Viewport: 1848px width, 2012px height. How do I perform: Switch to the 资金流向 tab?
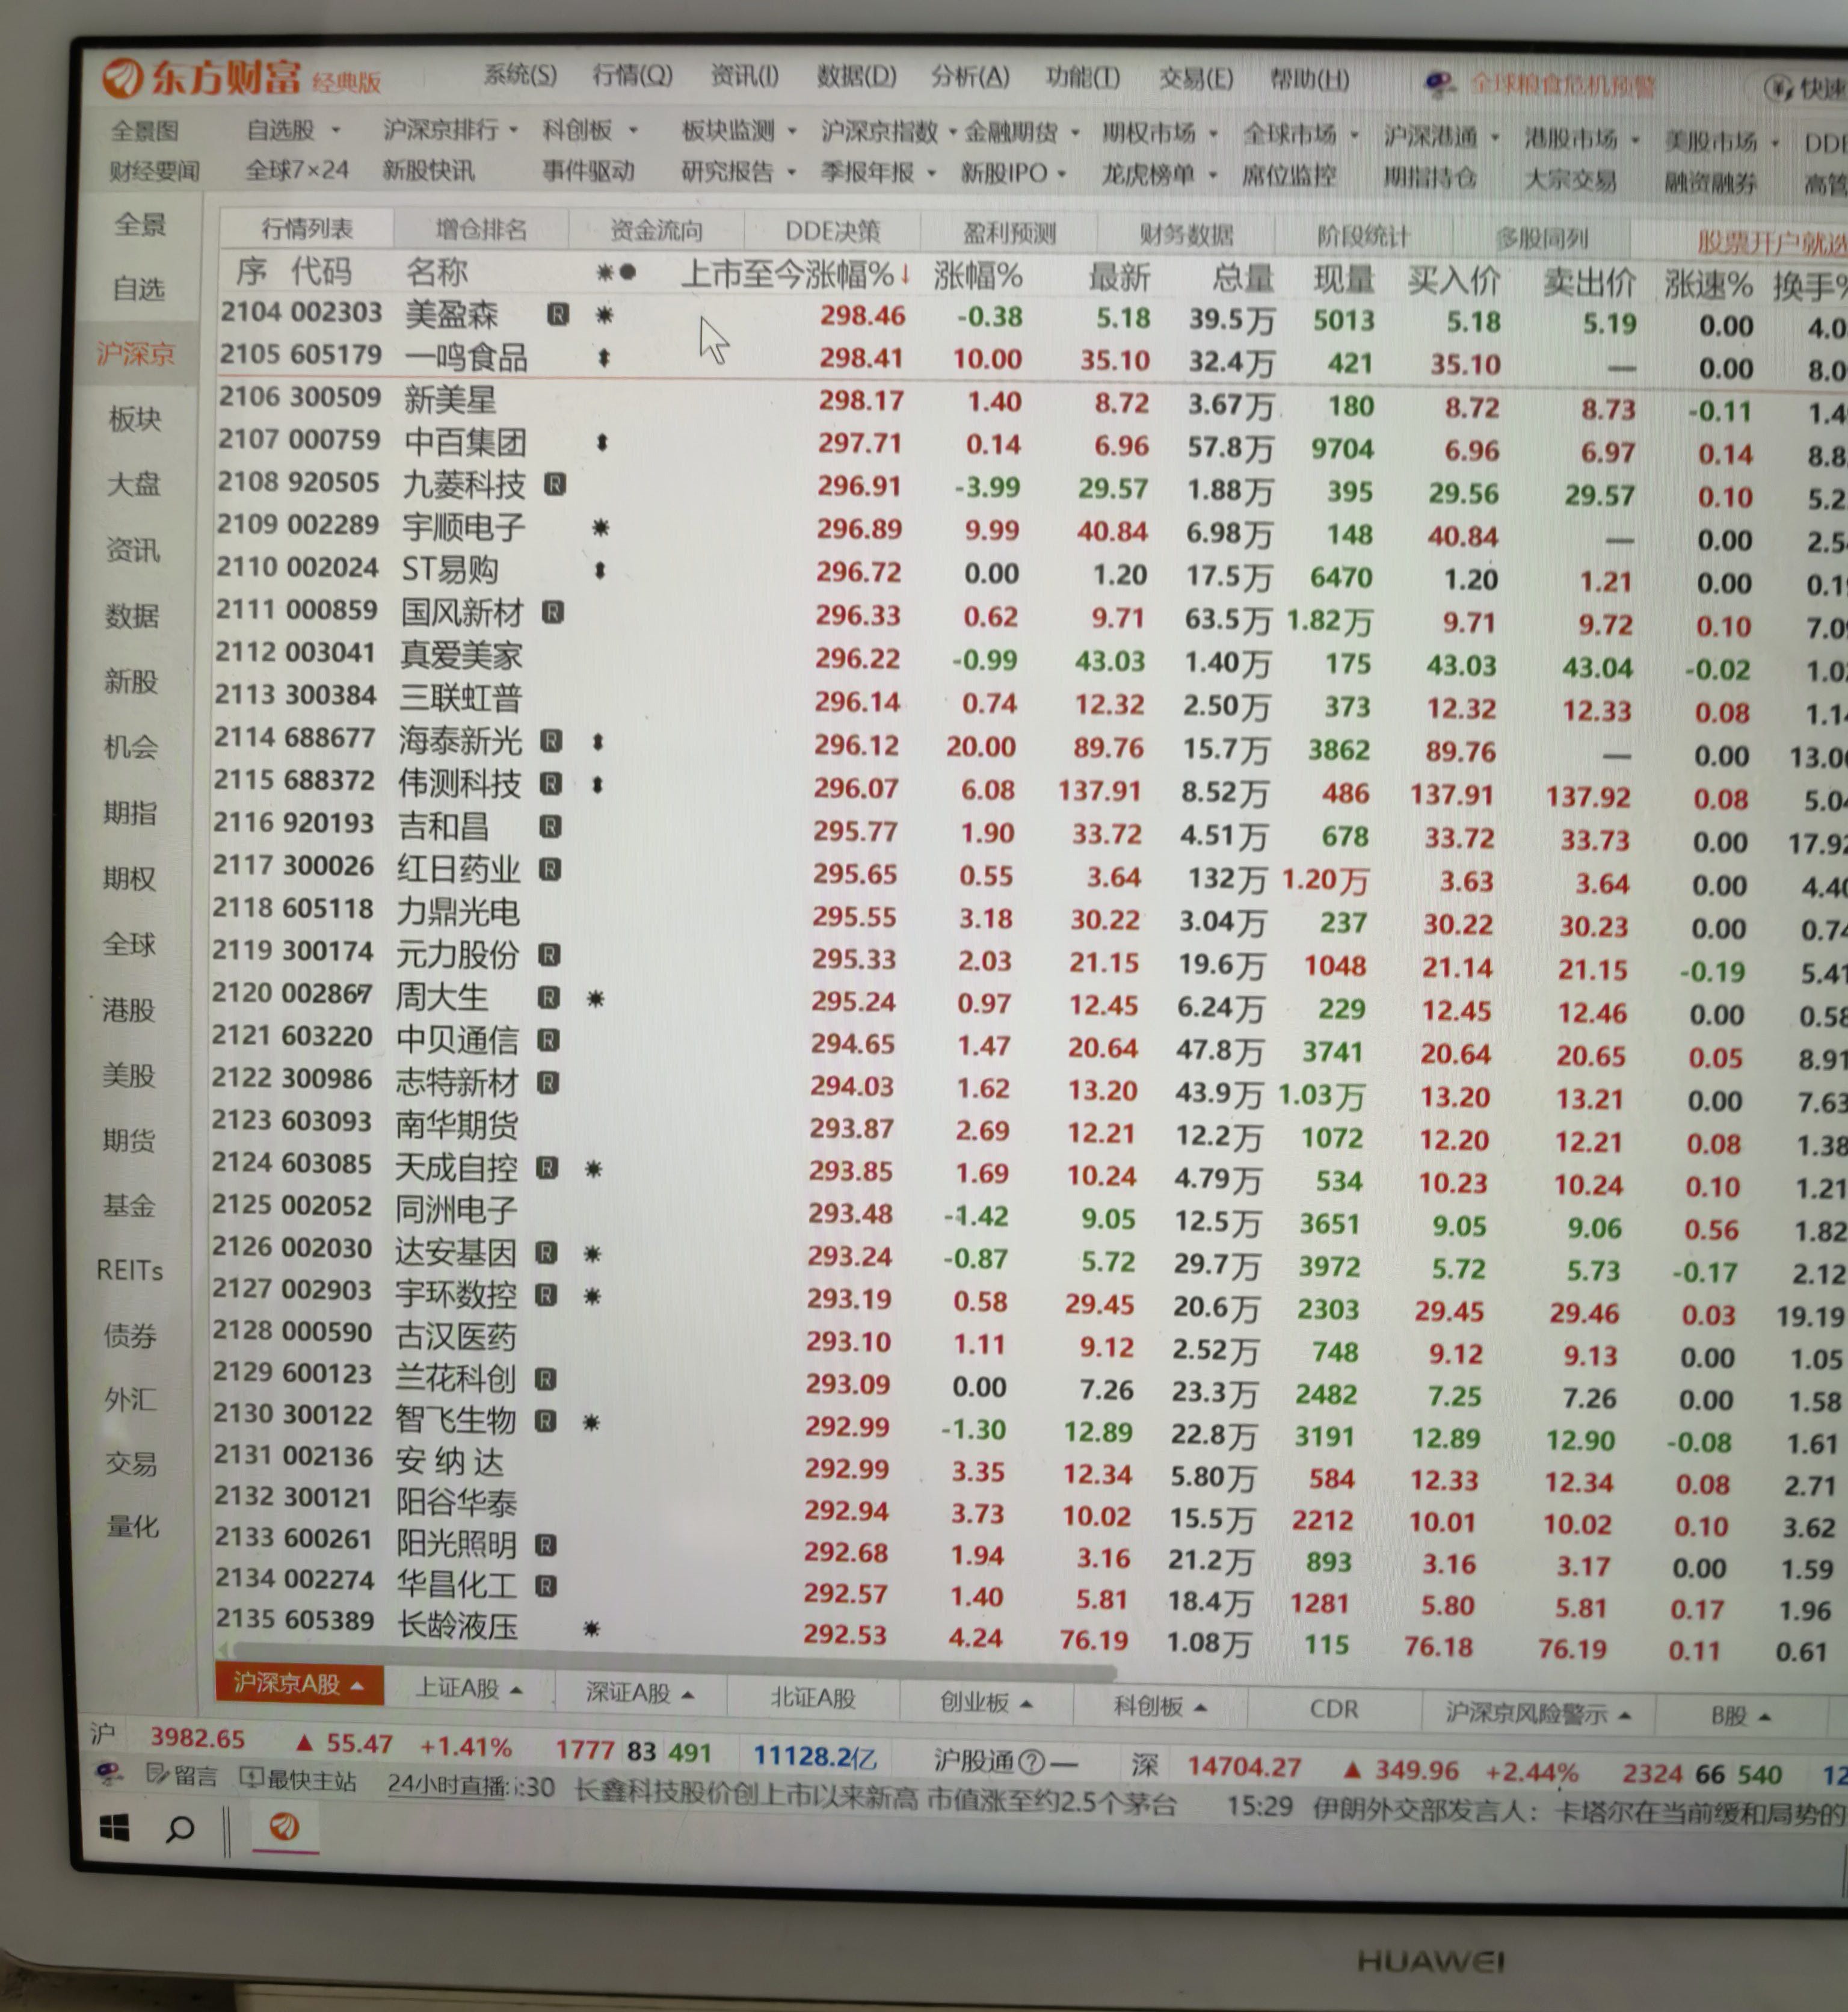click(657, 231)
